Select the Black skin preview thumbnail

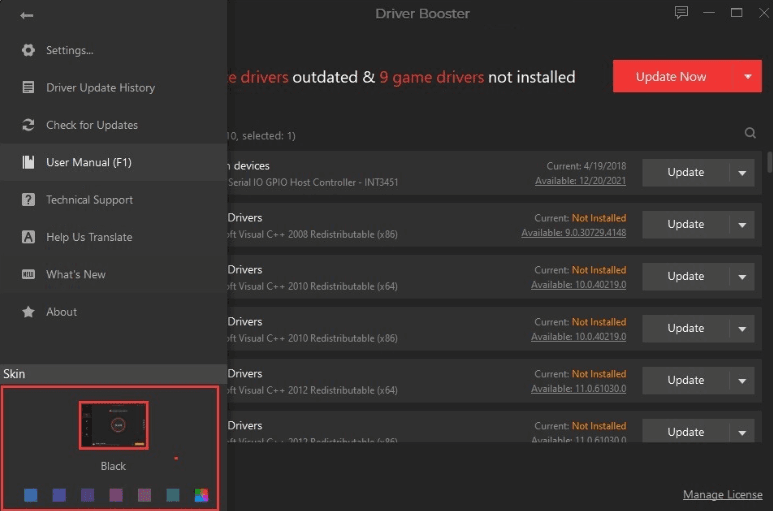tap(113, 425)
